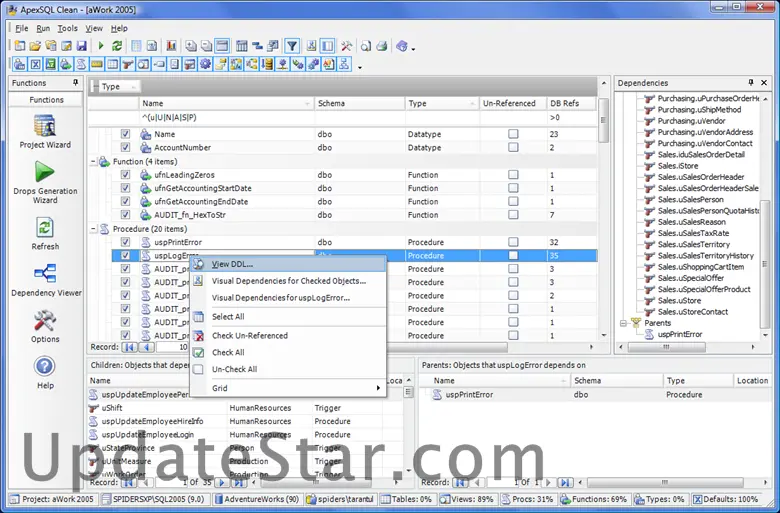Toggle the green X filter toolbar icon
This screenshot has height=513, width=780.
(51, 64)
